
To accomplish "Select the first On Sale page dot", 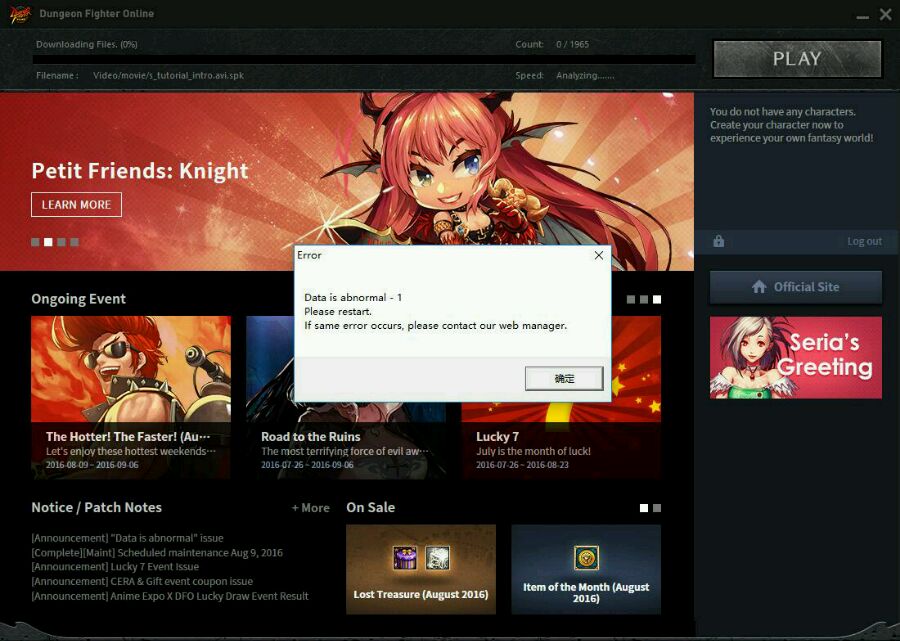I will pos(644,508).
